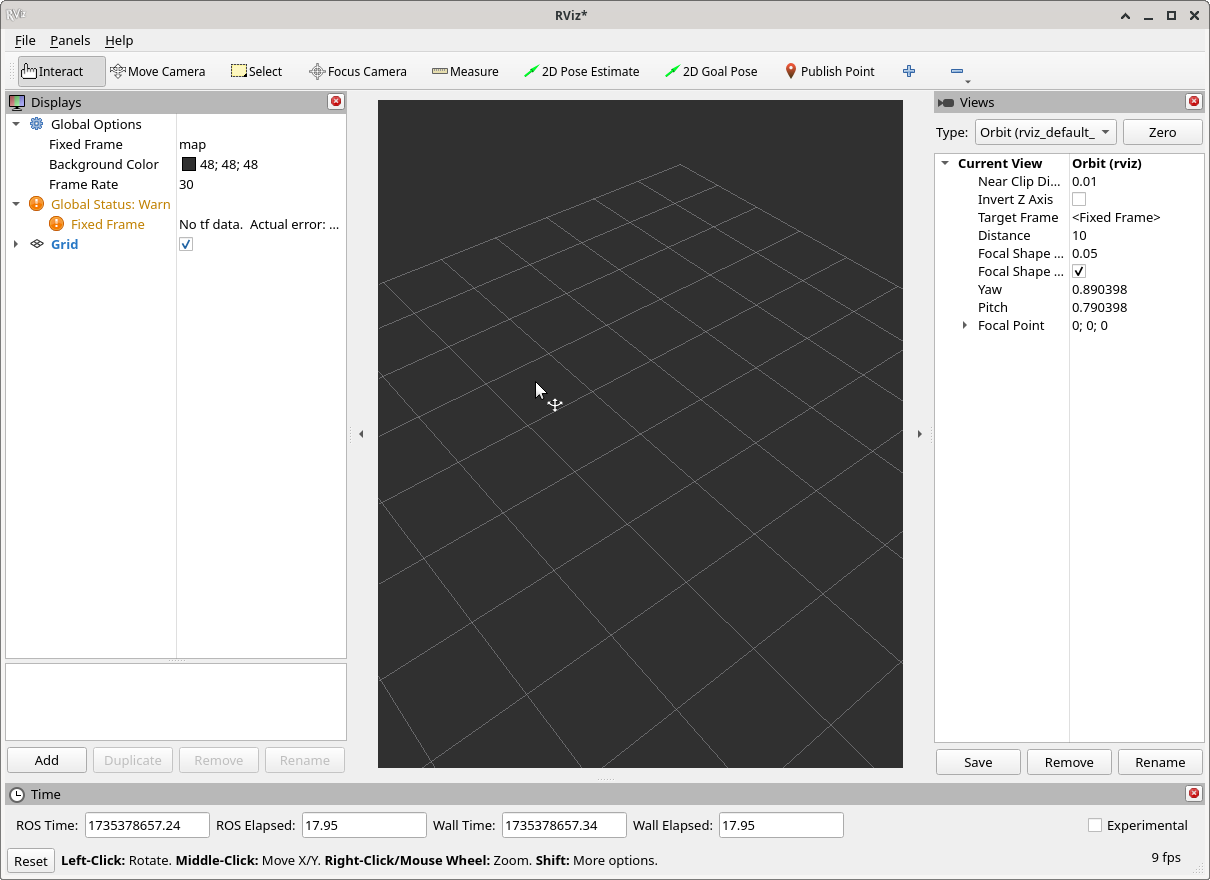Activate the Focus Camera tool
Image resolution: width=1210 pixels, height=880 pixels.
(x=357, y=71)
